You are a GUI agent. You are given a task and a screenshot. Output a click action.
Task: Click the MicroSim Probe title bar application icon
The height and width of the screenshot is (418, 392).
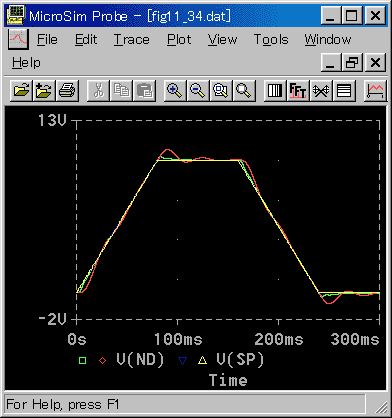point(16,15)
